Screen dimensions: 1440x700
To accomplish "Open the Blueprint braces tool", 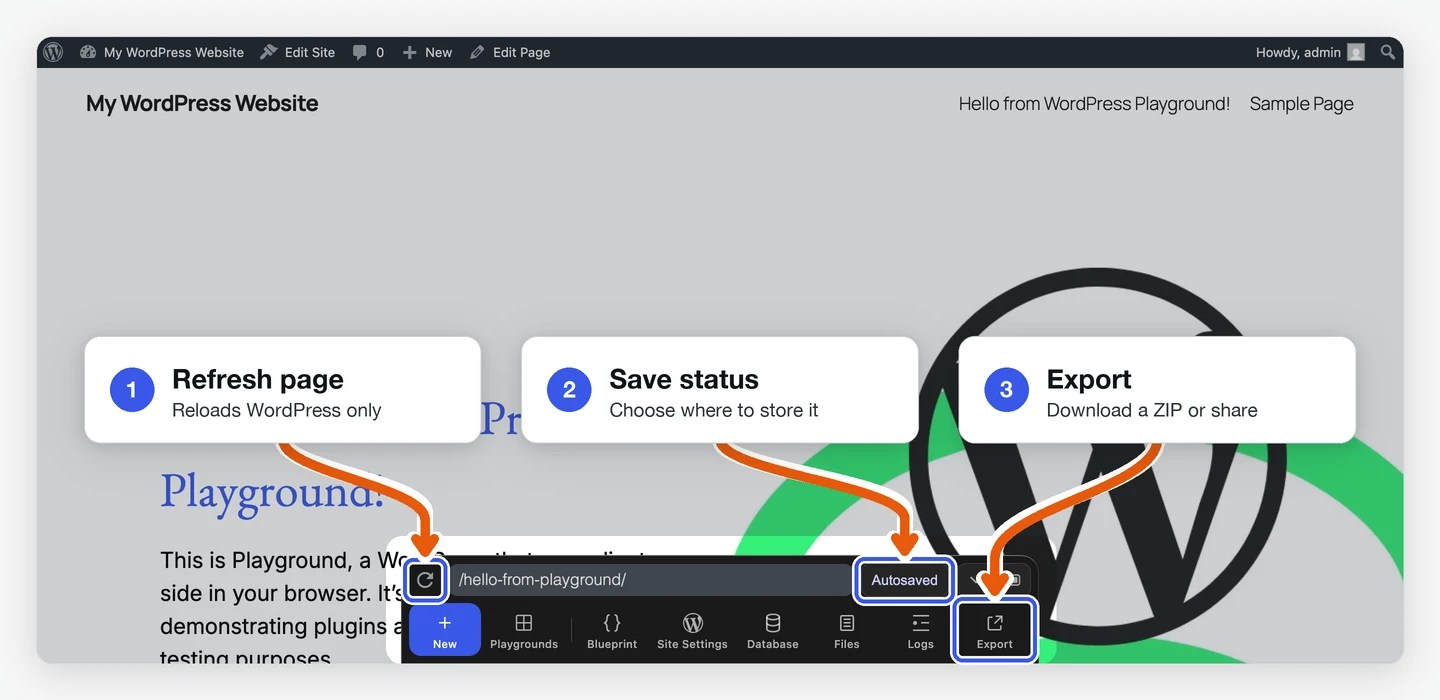I will pos(612,632).
